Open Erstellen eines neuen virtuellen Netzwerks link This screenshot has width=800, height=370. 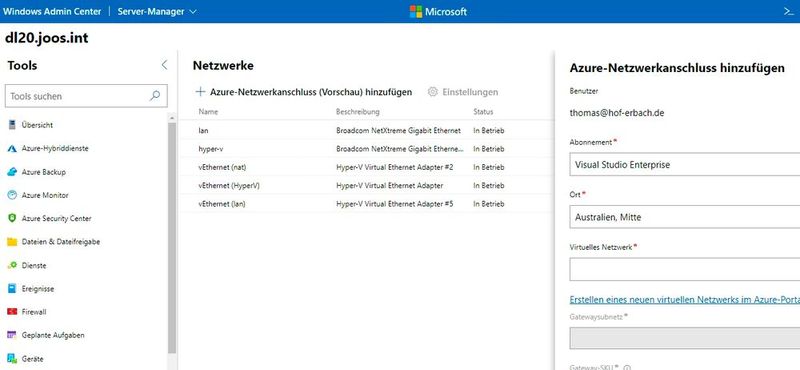685,300
